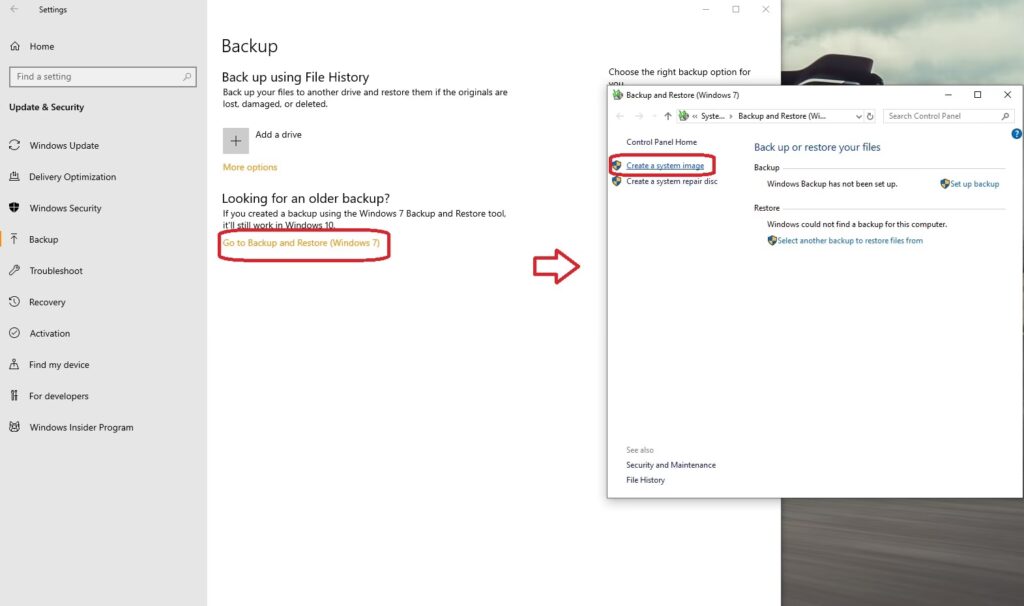Screen dimensions: 1024x606
Task: Click the search magnifier in Find a setting
Action: click(x=187, y=77)
